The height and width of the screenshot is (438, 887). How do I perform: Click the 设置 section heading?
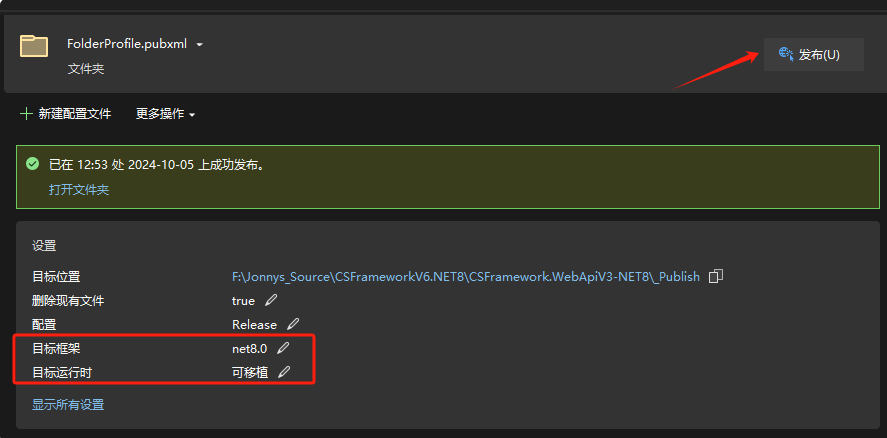pos(44,245)
